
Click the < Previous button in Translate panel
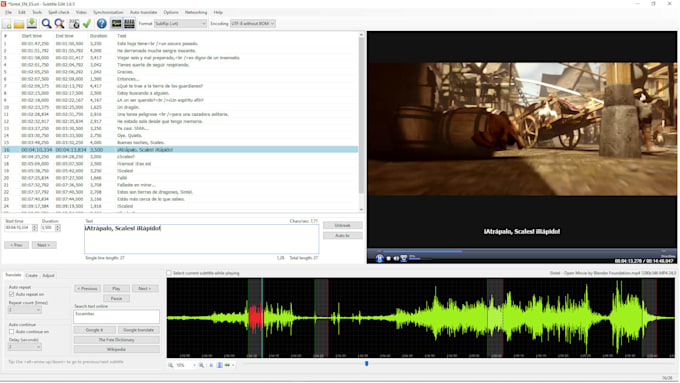(88, 288)
